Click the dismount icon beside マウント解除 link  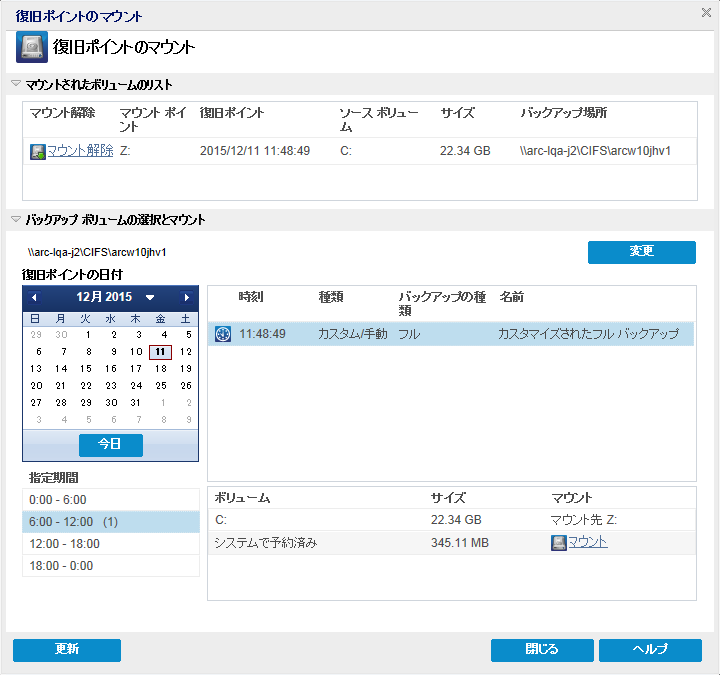[x=38, y=152]
